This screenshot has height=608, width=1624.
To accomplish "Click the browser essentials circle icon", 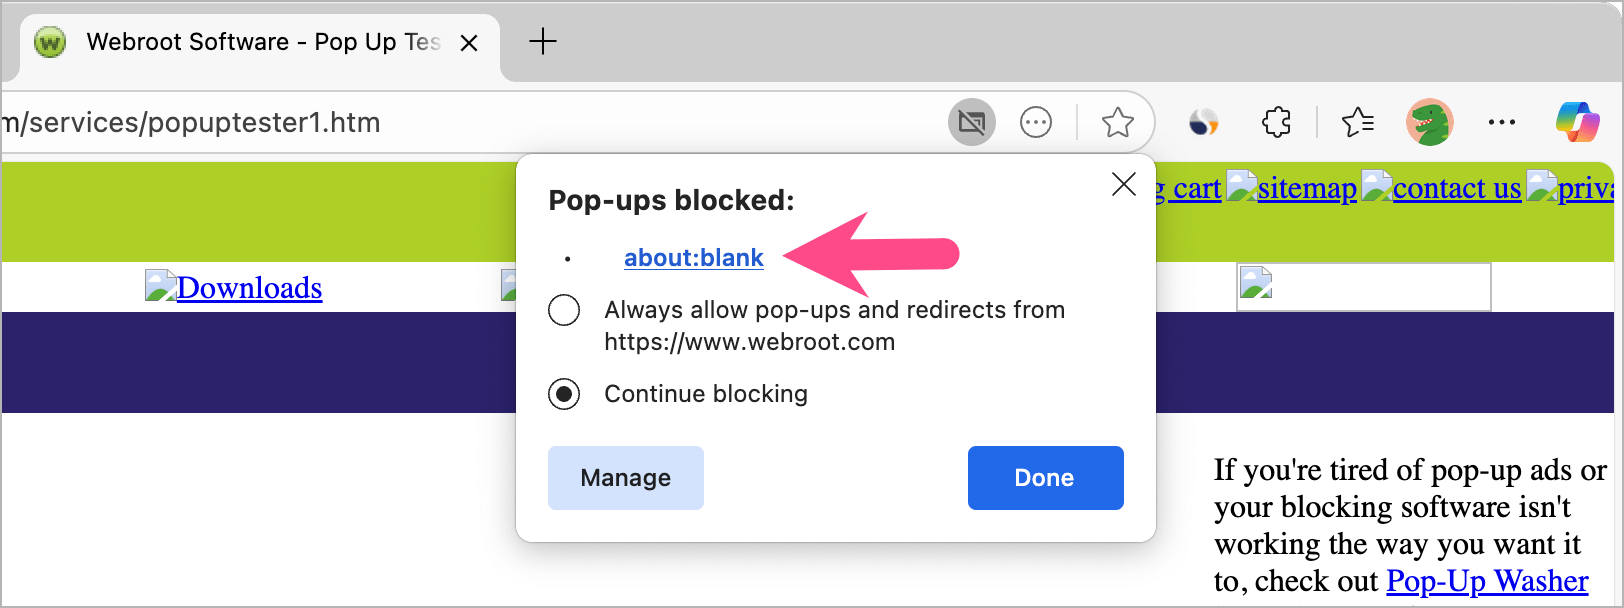I will pyautogui.click(x=1203, y=123).
